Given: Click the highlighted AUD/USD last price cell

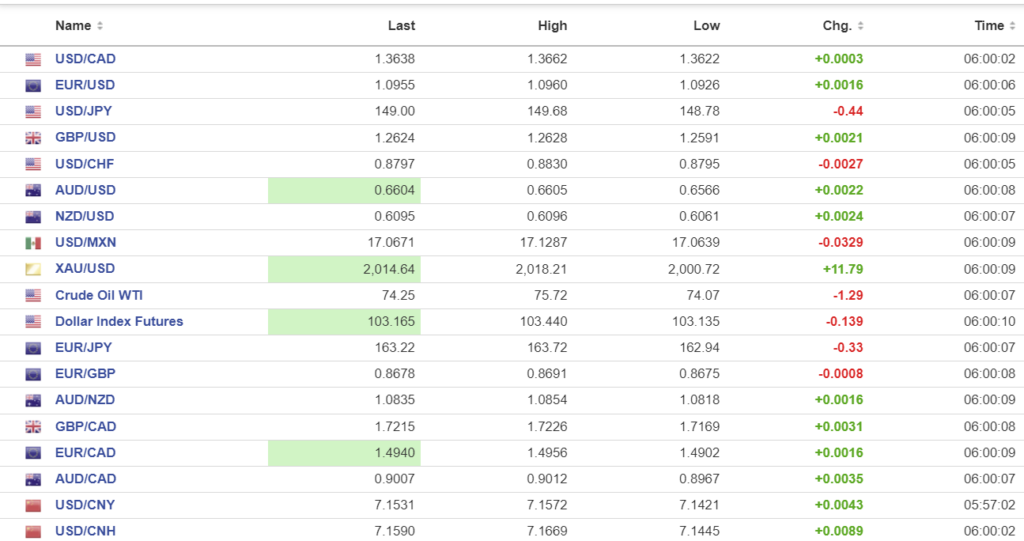Looking at the screenshot, I should (x=344, y=190).
